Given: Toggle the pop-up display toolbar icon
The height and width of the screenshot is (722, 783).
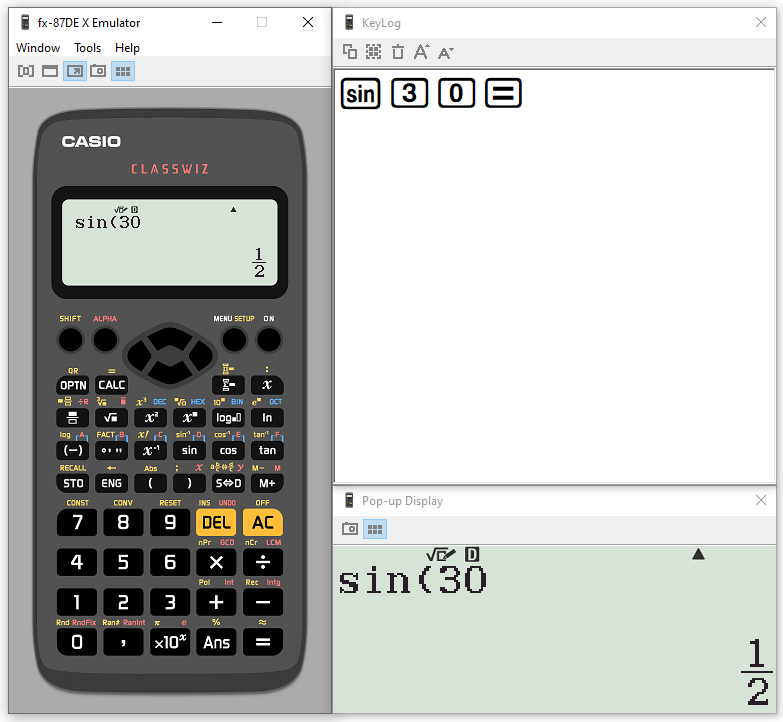Looking at the screenshot, I should coord(74,71).
